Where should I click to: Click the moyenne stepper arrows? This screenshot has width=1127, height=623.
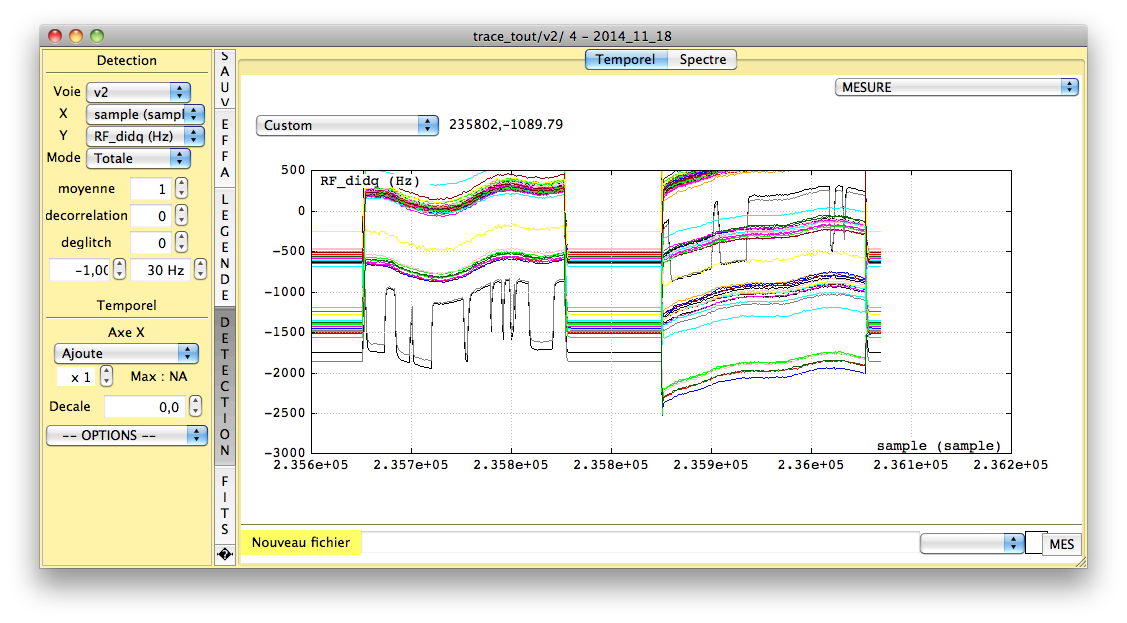click(181, 189)
